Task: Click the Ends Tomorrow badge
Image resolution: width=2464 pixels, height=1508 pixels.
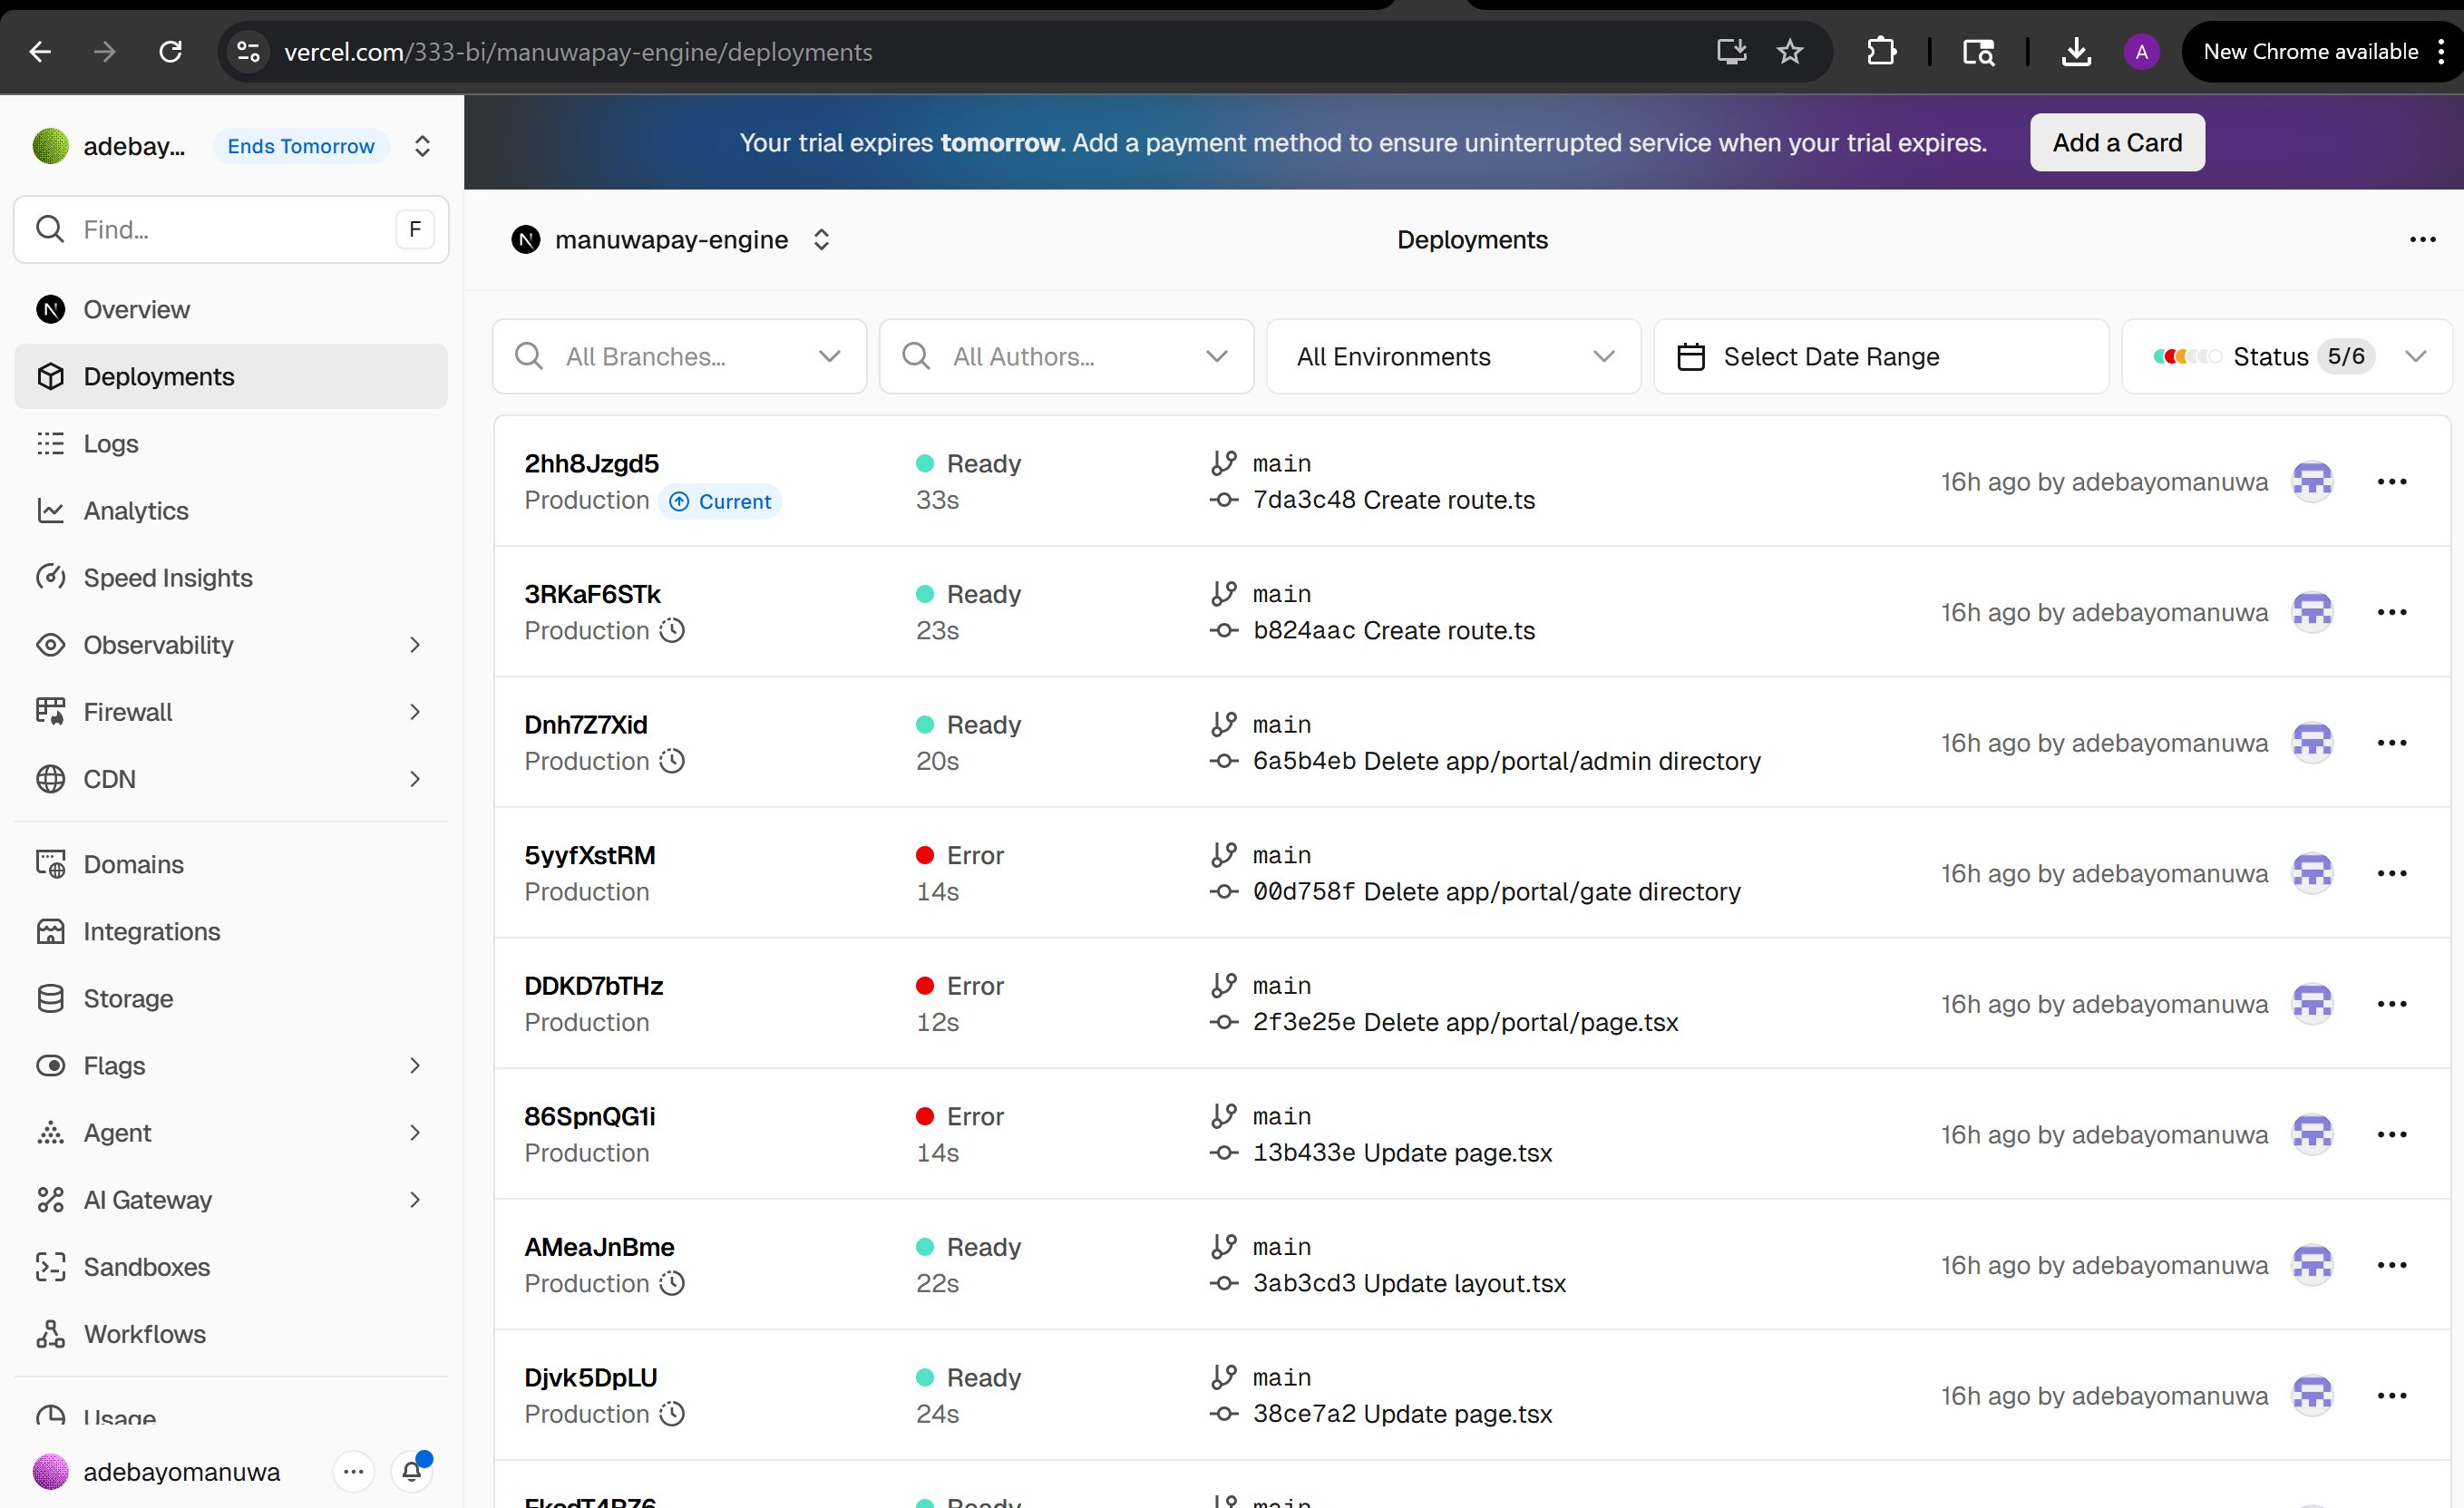Action: [x=300, y=146]
